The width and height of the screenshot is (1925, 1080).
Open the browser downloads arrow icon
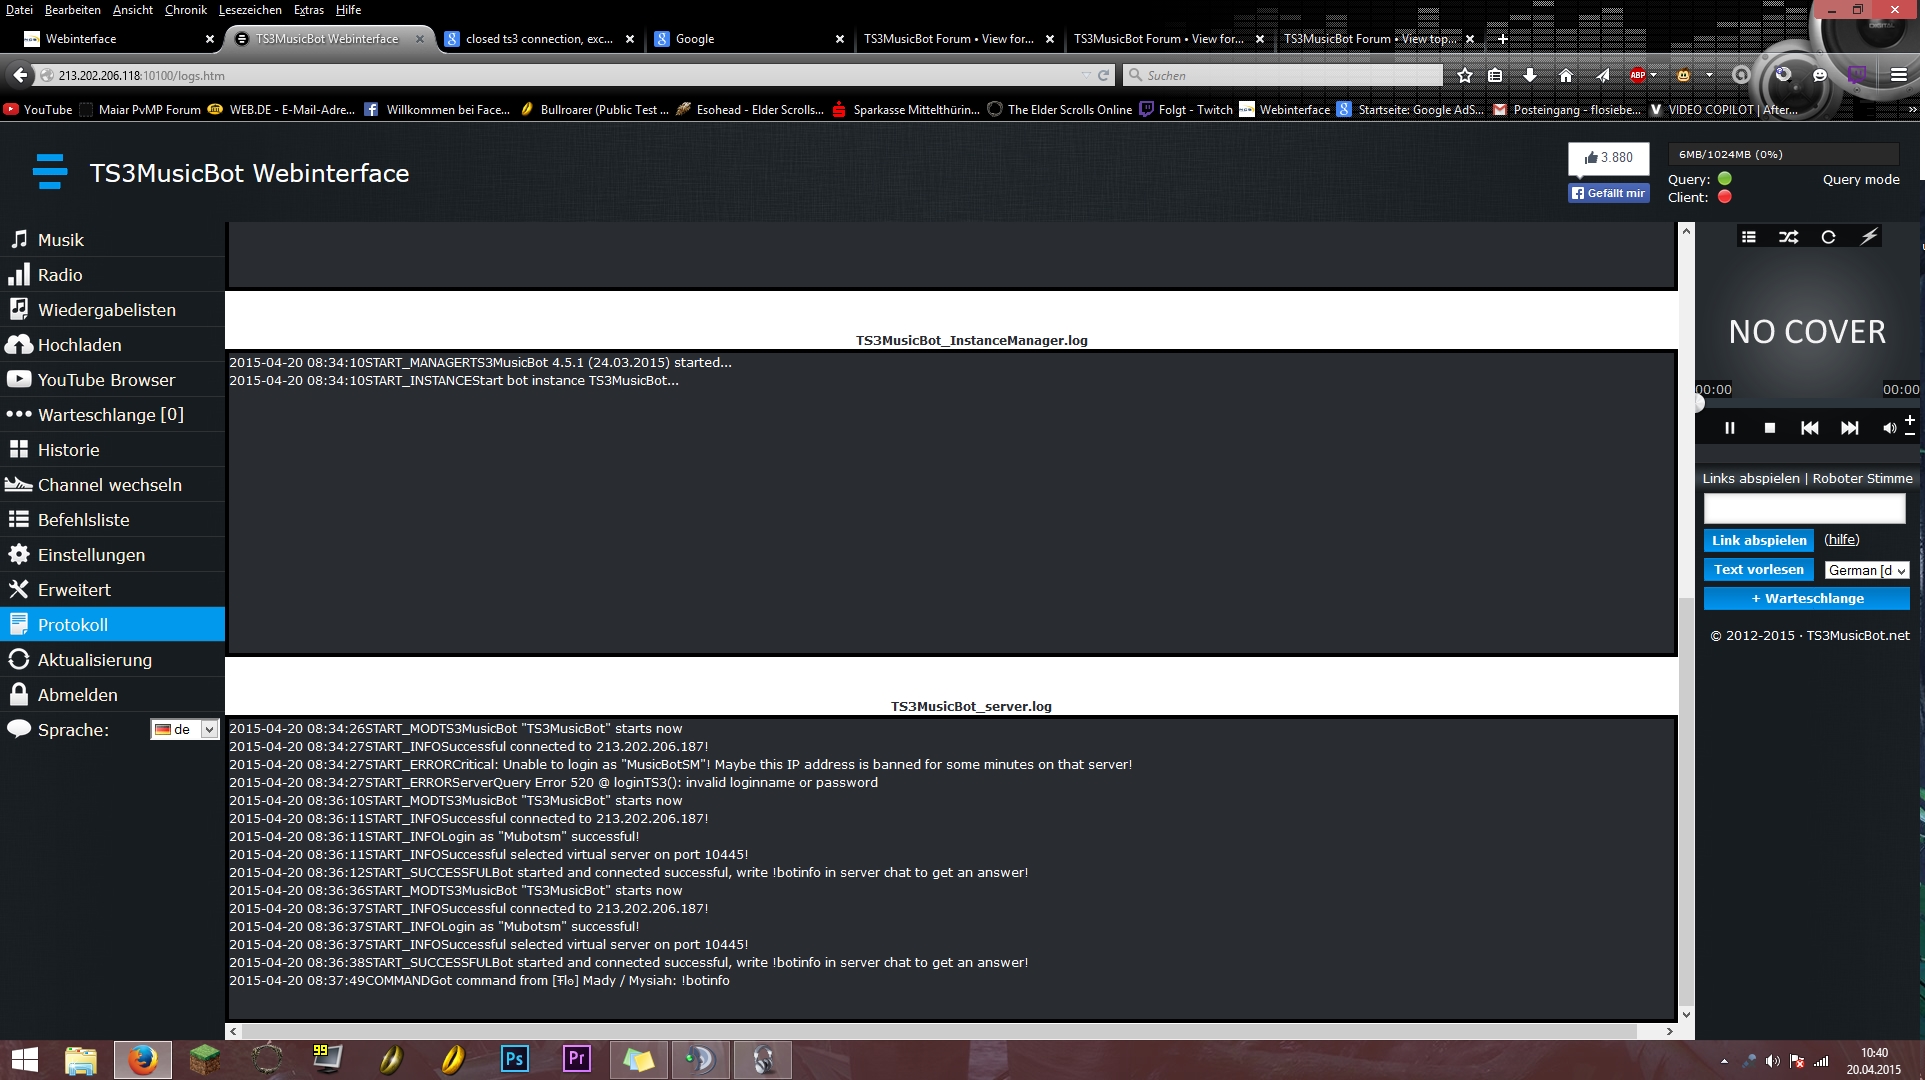(x=1529, y=75)
